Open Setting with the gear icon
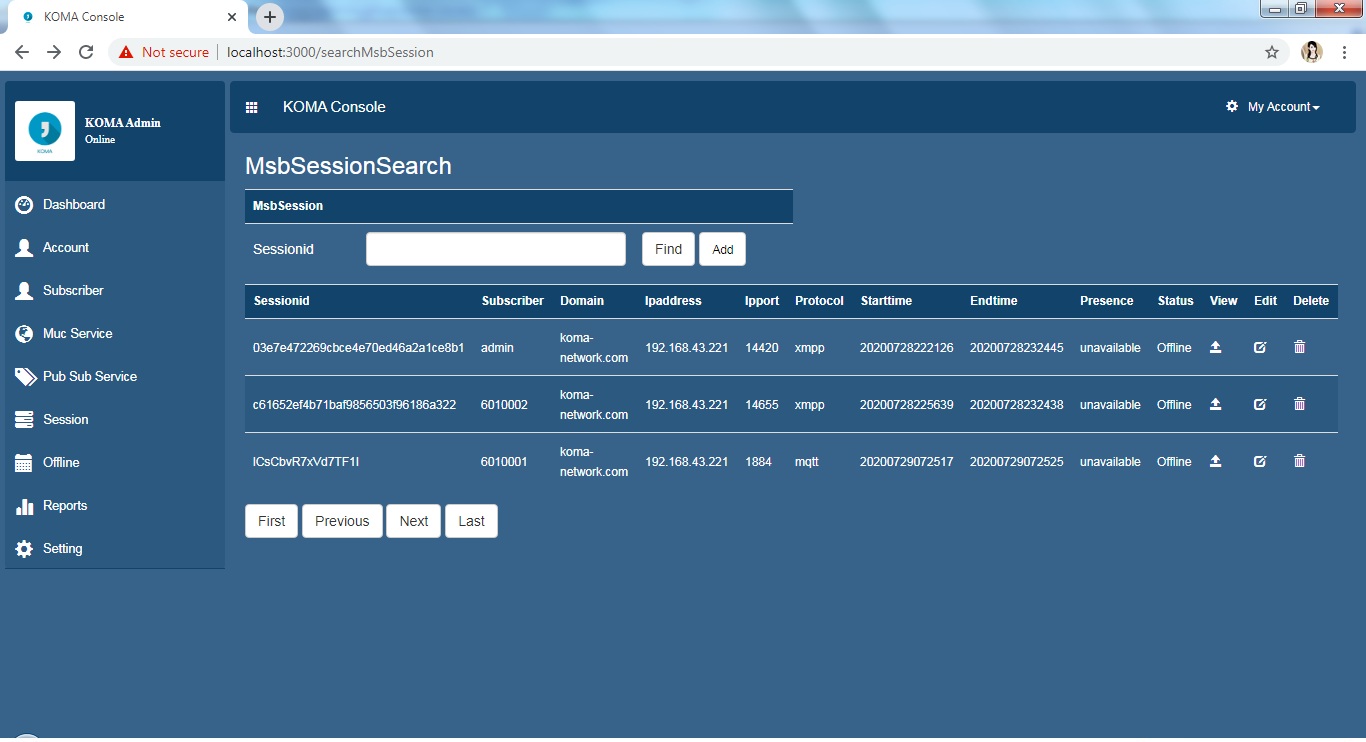This screenshot has height=742, width=1366. tap(23, 548)
